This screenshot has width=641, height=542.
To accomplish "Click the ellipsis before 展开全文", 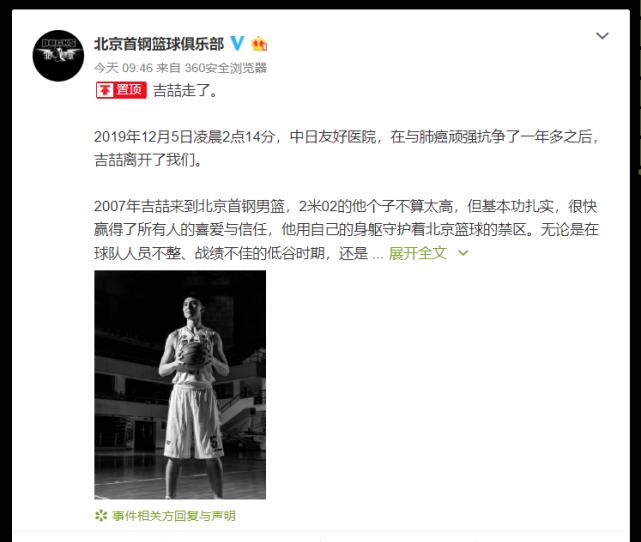I will click(x=378, y=255).
